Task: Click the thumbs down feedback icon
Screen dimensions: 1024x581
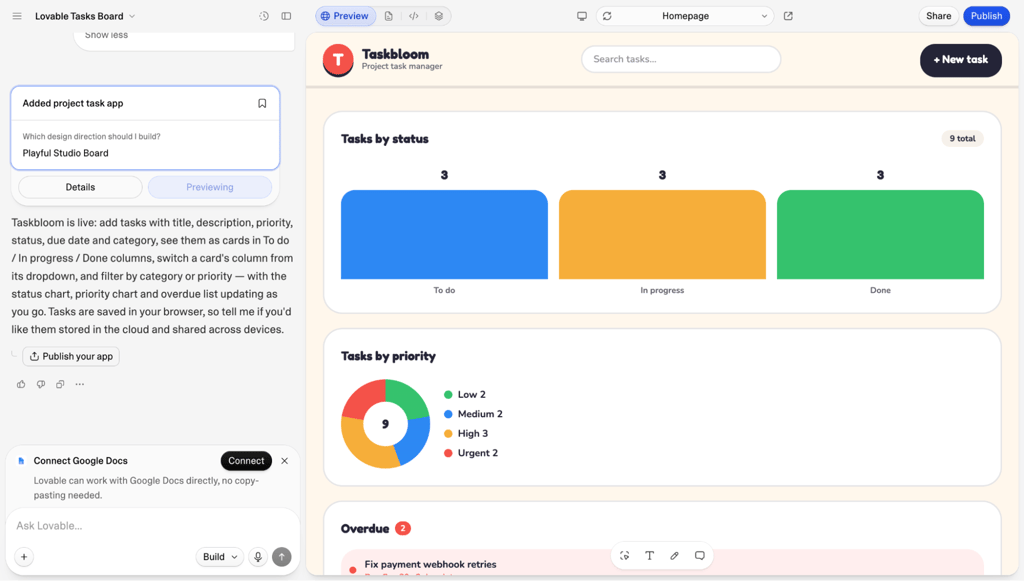Action: (x=40, y=384)
